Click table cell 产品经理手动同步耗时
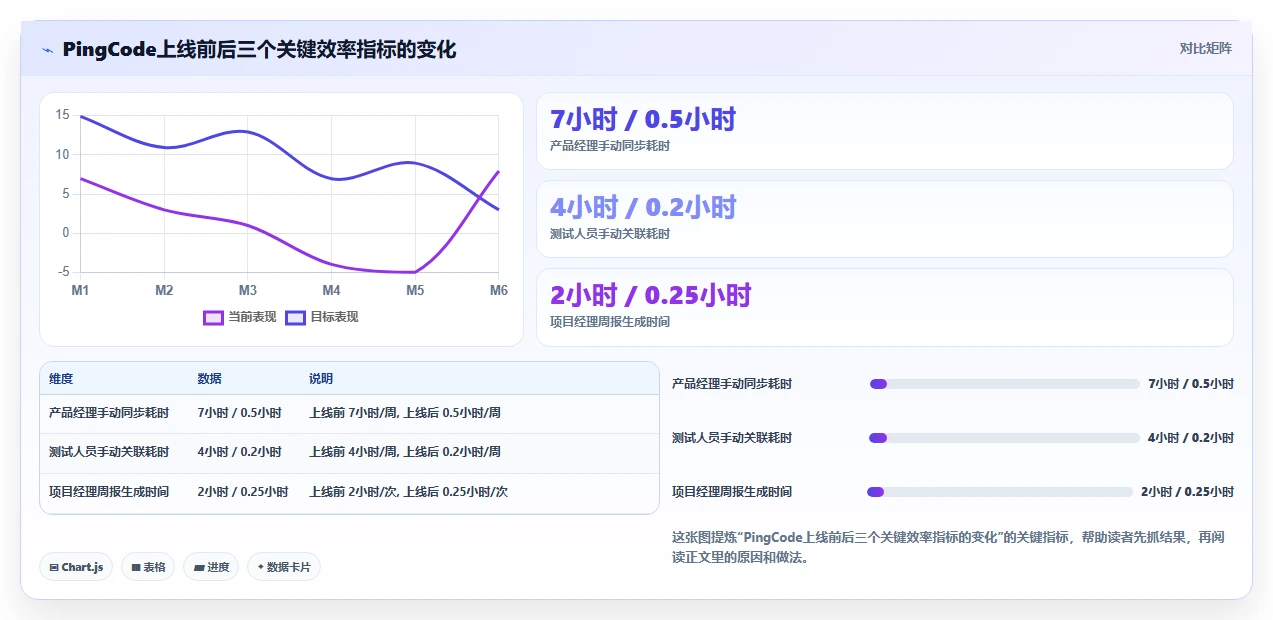Screen dimensions: 1273x620 pyautogui.click(x=109, y=412)
